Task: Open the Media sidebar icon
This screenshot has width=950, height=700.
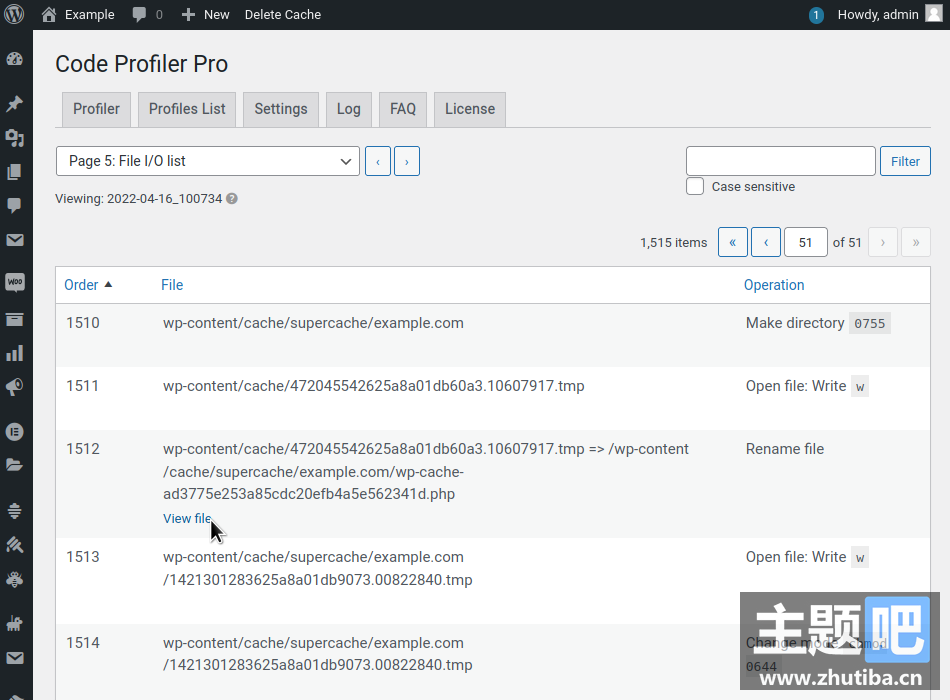Action: pos(15,138)
